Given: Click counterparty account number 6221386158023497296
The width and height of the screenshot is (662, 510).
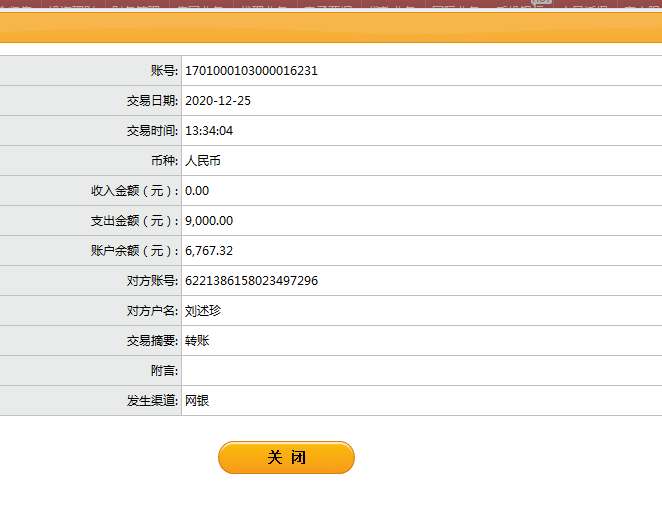Looking at the screenshot, I should point(251,281).
